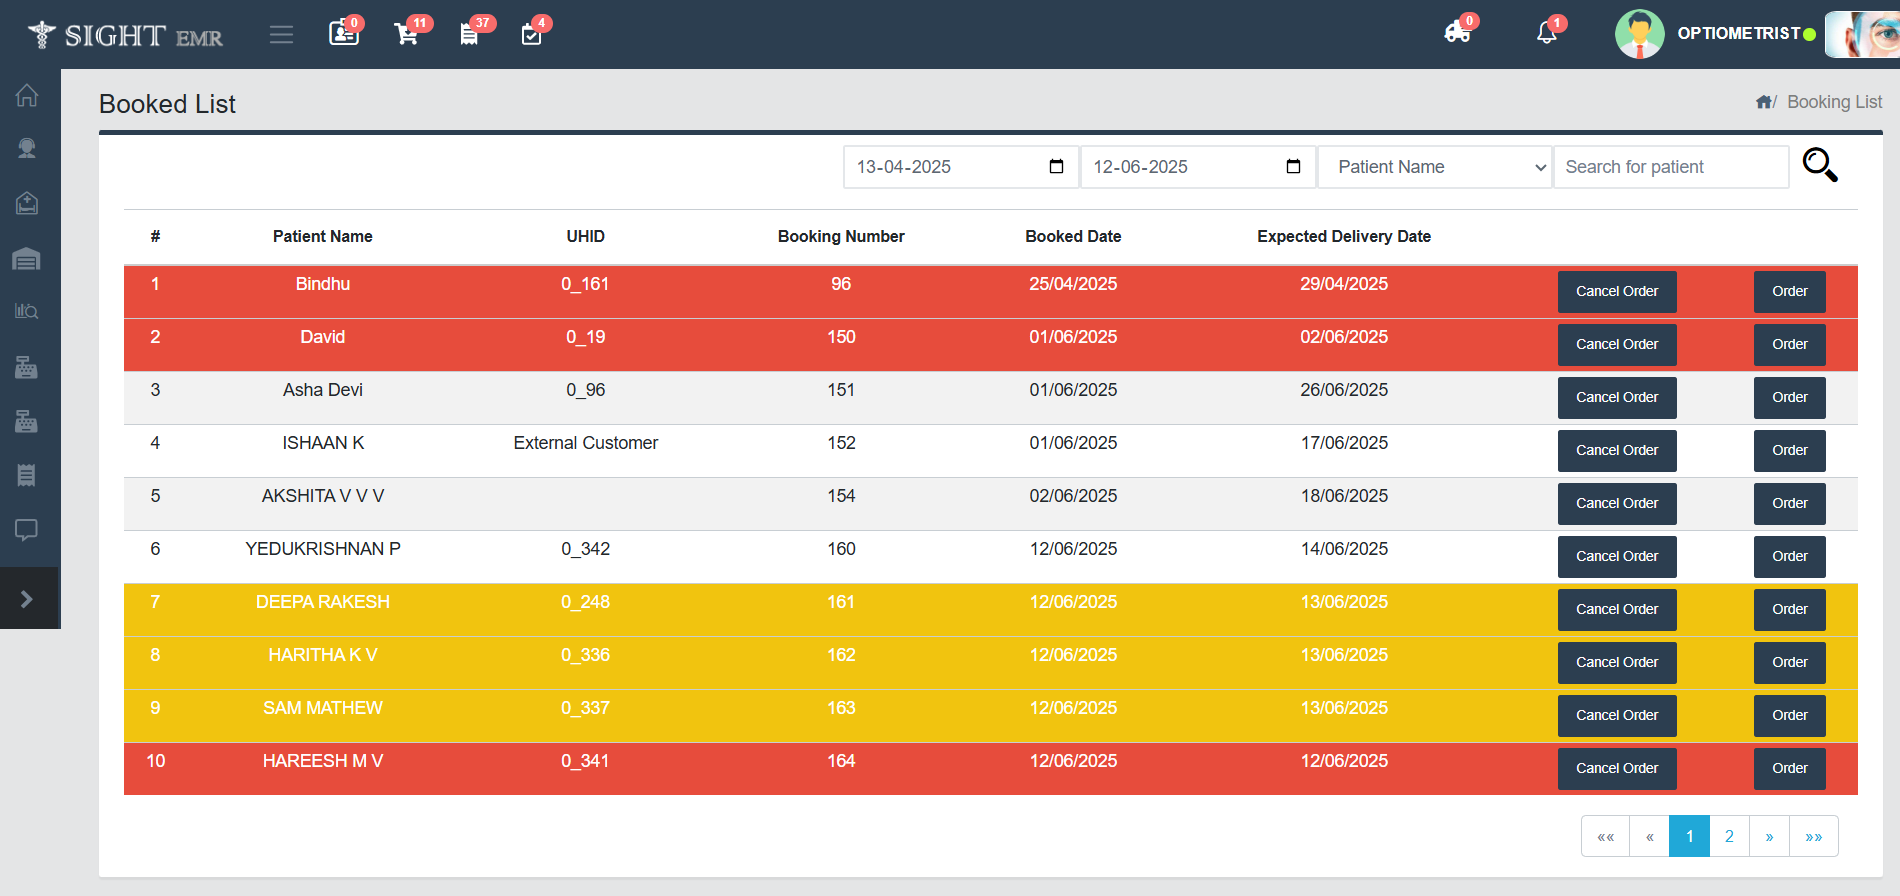1900x896 pixels.
Task: Go to page 2 of bookings
Action: click(x=1729, y=836)
